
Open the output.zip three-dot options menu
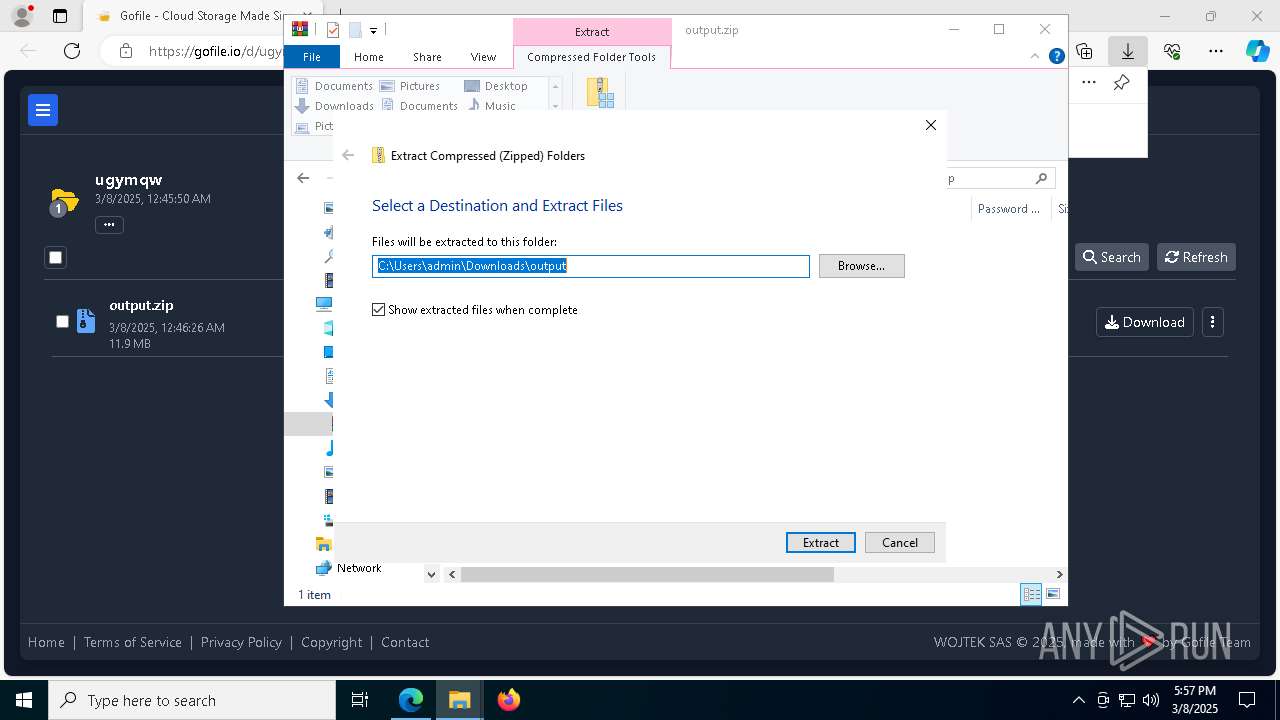coord(1212,322)
